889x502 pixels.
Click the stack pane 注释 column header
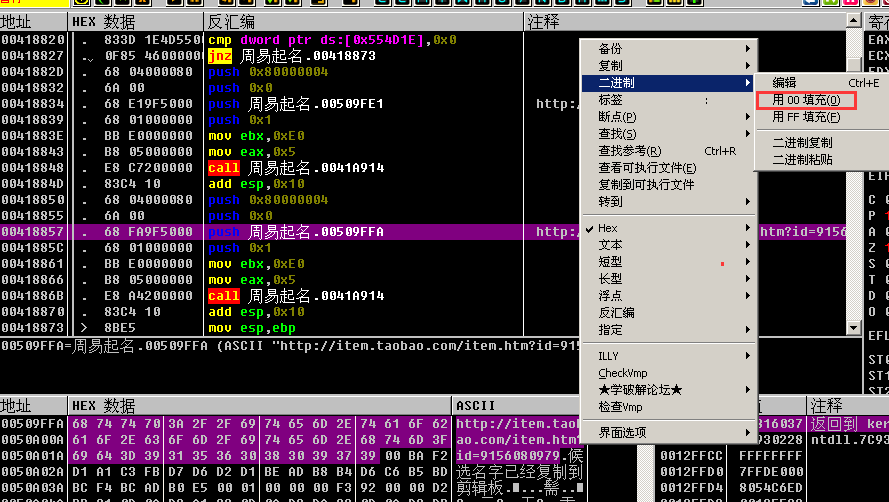coord(848,406)
